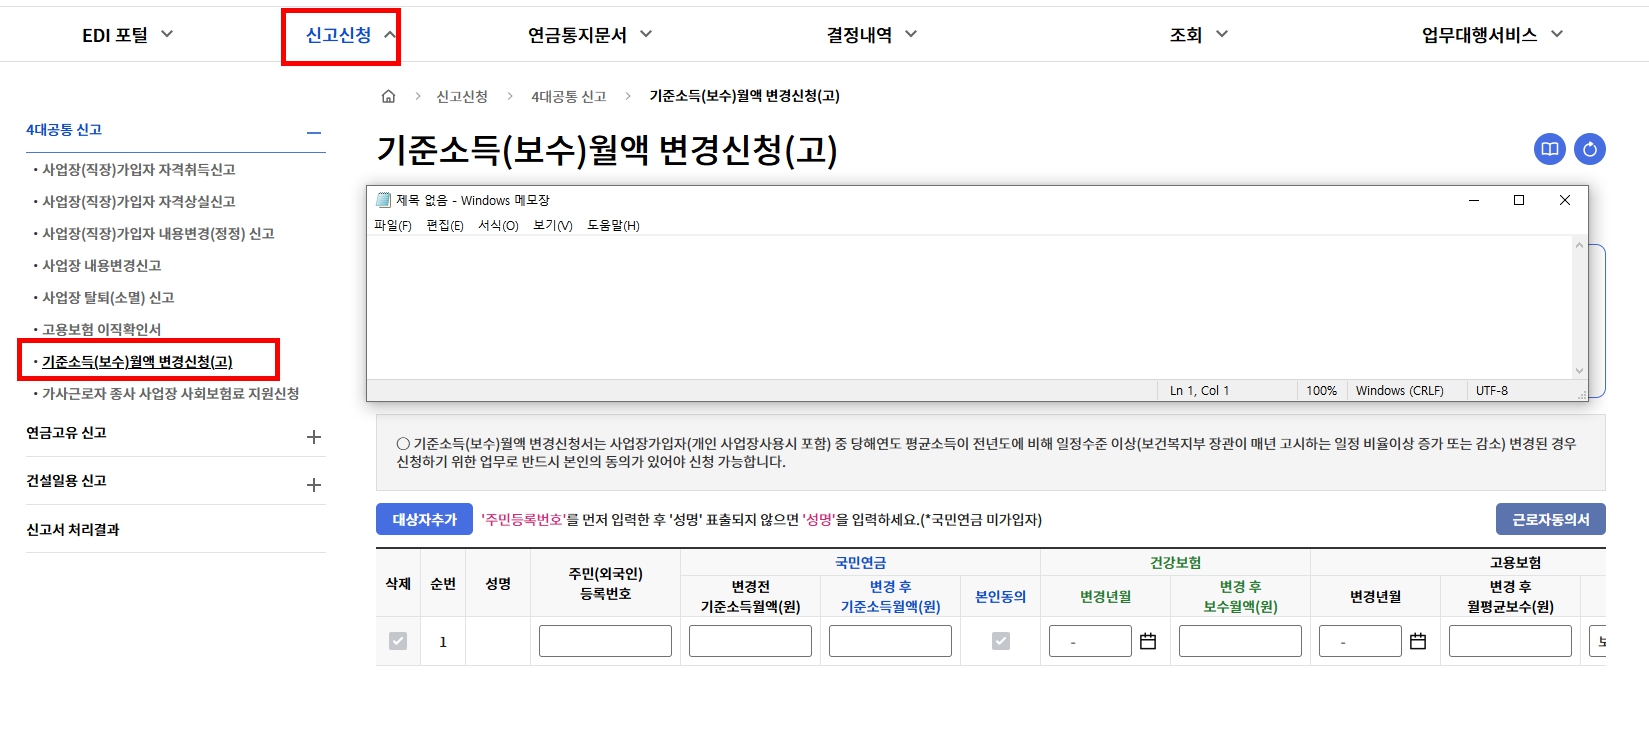The width and height of the screenshot is (1649, 729).
Task: Click the Notepad UTF-8 status entry
Action: pyautogui.click(x=1492, y=391)
